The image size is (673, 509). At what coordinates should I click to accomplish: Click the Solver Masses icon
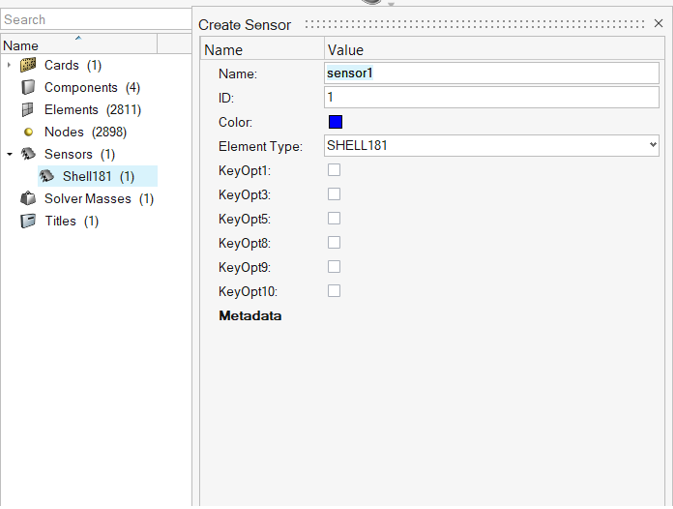(x=28, y=198)
